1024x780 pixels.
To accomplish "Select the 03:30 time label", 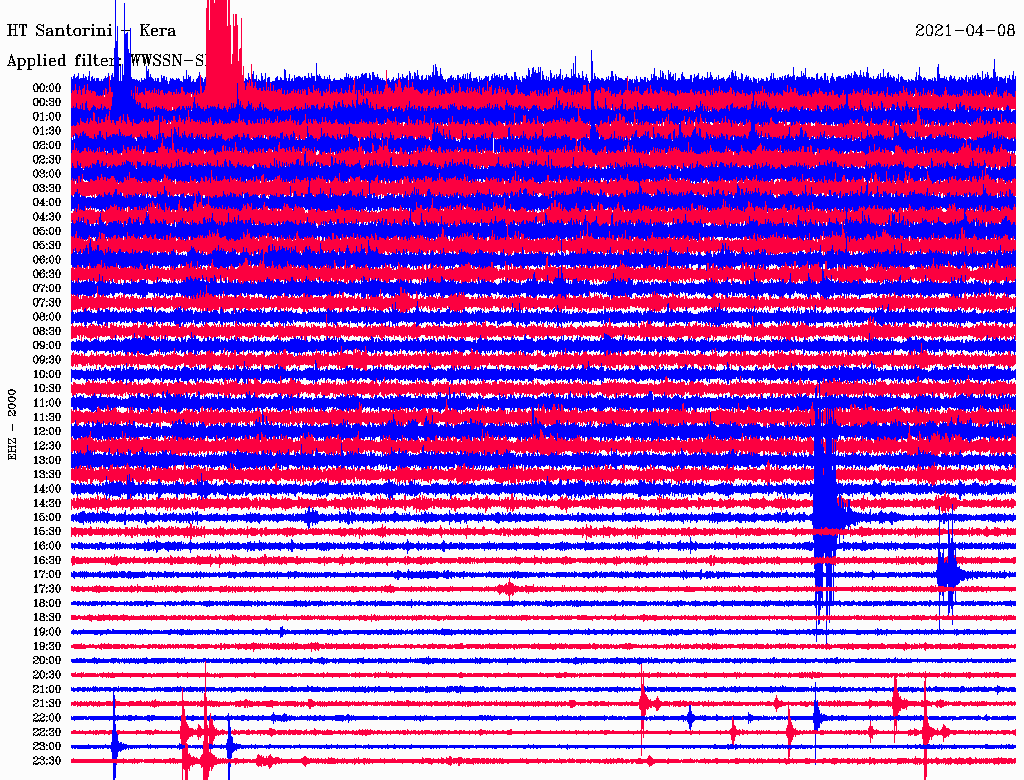I will coord(47,188).
